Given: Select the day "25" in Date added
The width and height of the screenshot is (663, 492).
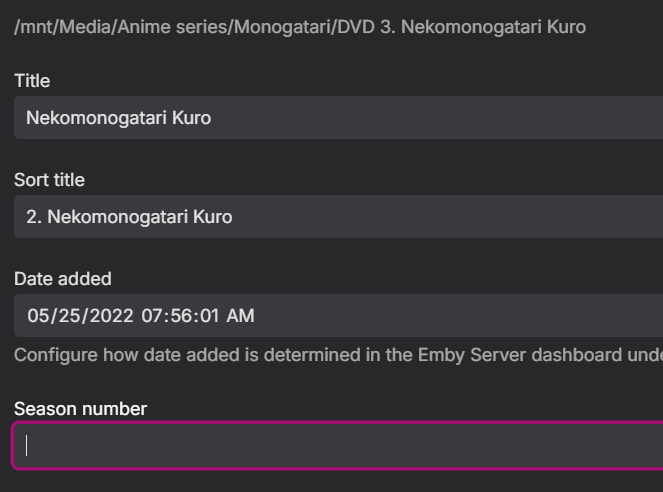Looking at the screenshot, I should click(x=67, y=316).
